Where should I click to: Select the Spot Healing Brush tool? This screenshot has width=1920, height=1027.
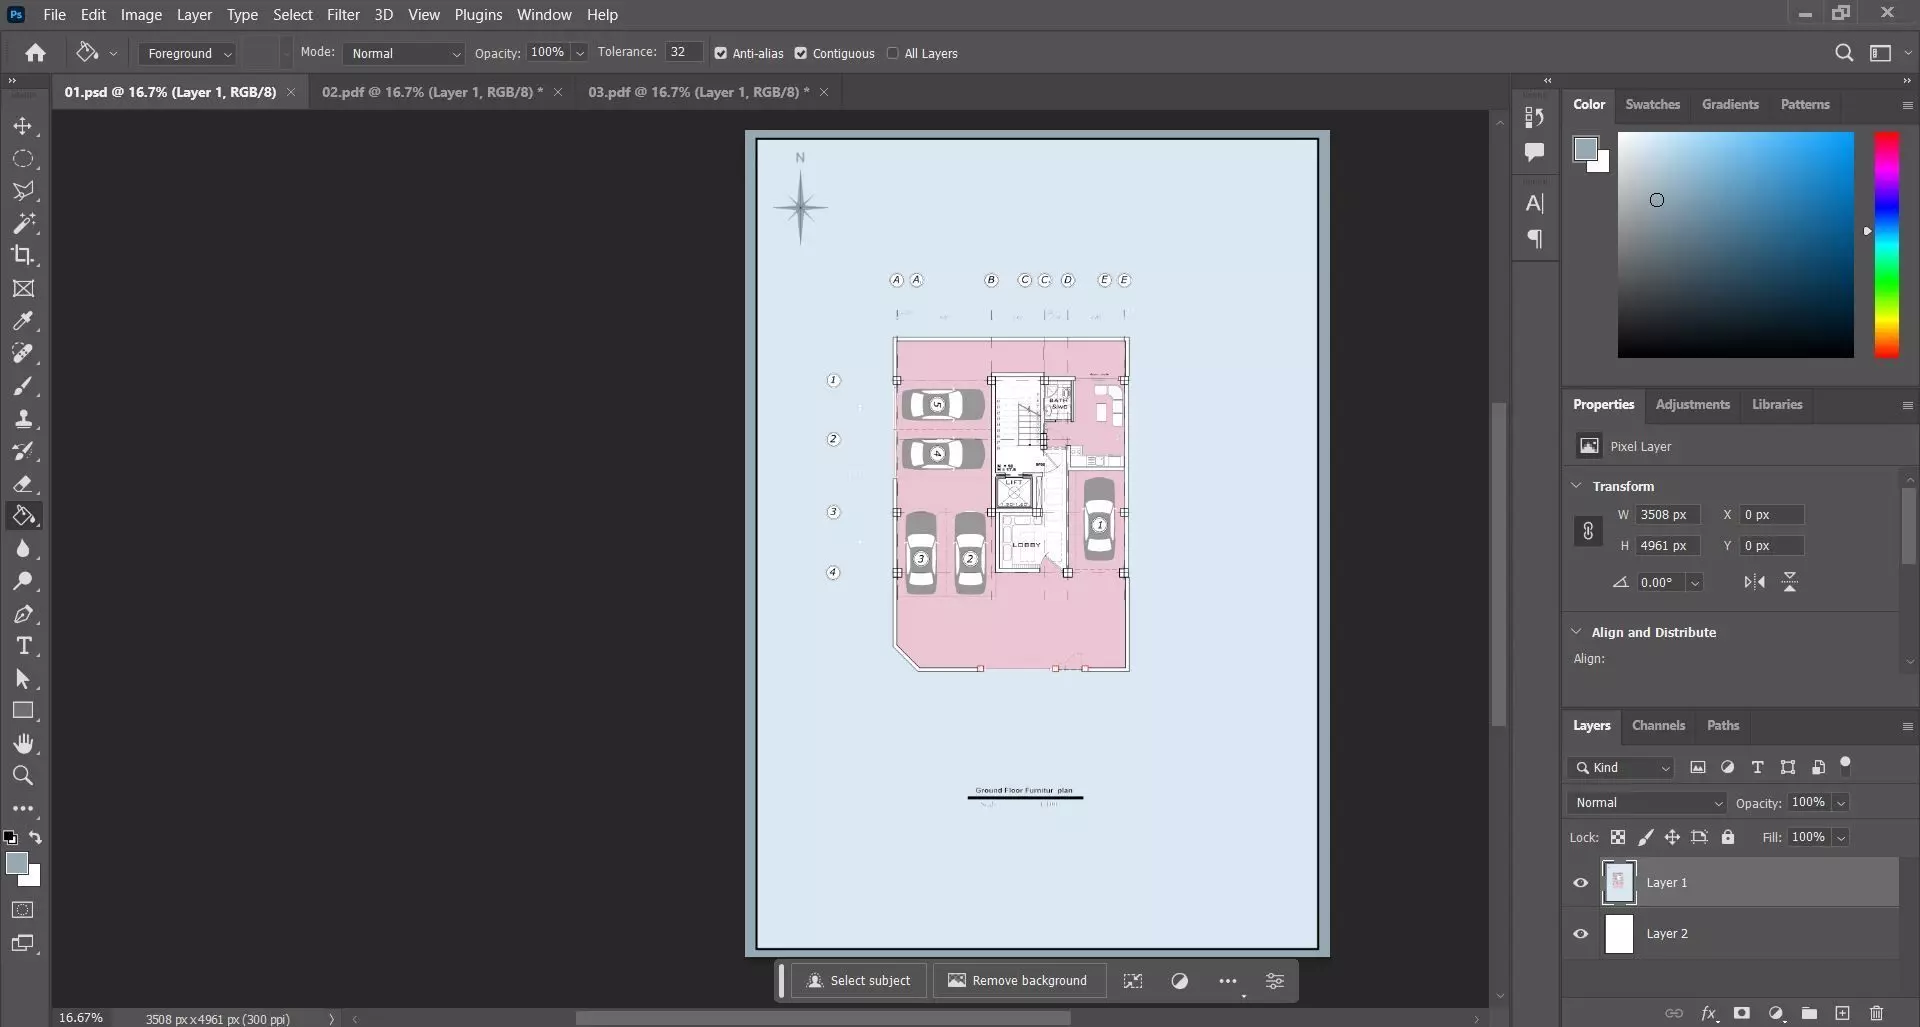[x=23, y=353]
